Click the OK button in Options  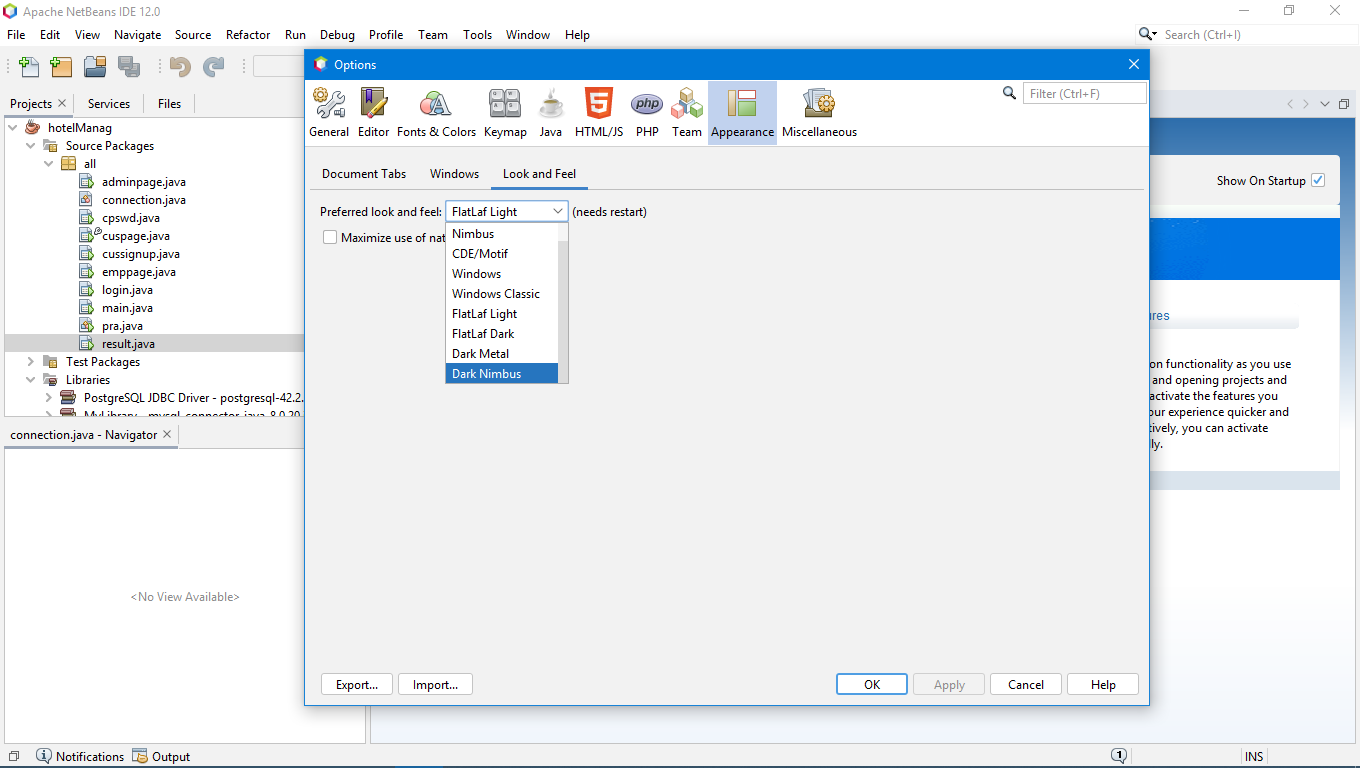pyautogui.click(x=872, y=685)
